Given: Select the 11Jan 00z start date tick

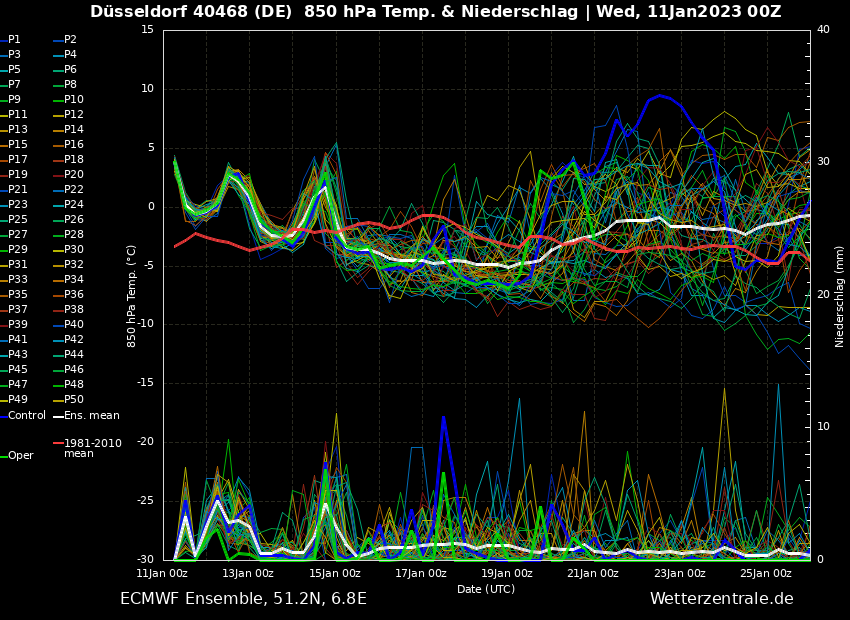Looking at the screenshot, I should [162, 574].
